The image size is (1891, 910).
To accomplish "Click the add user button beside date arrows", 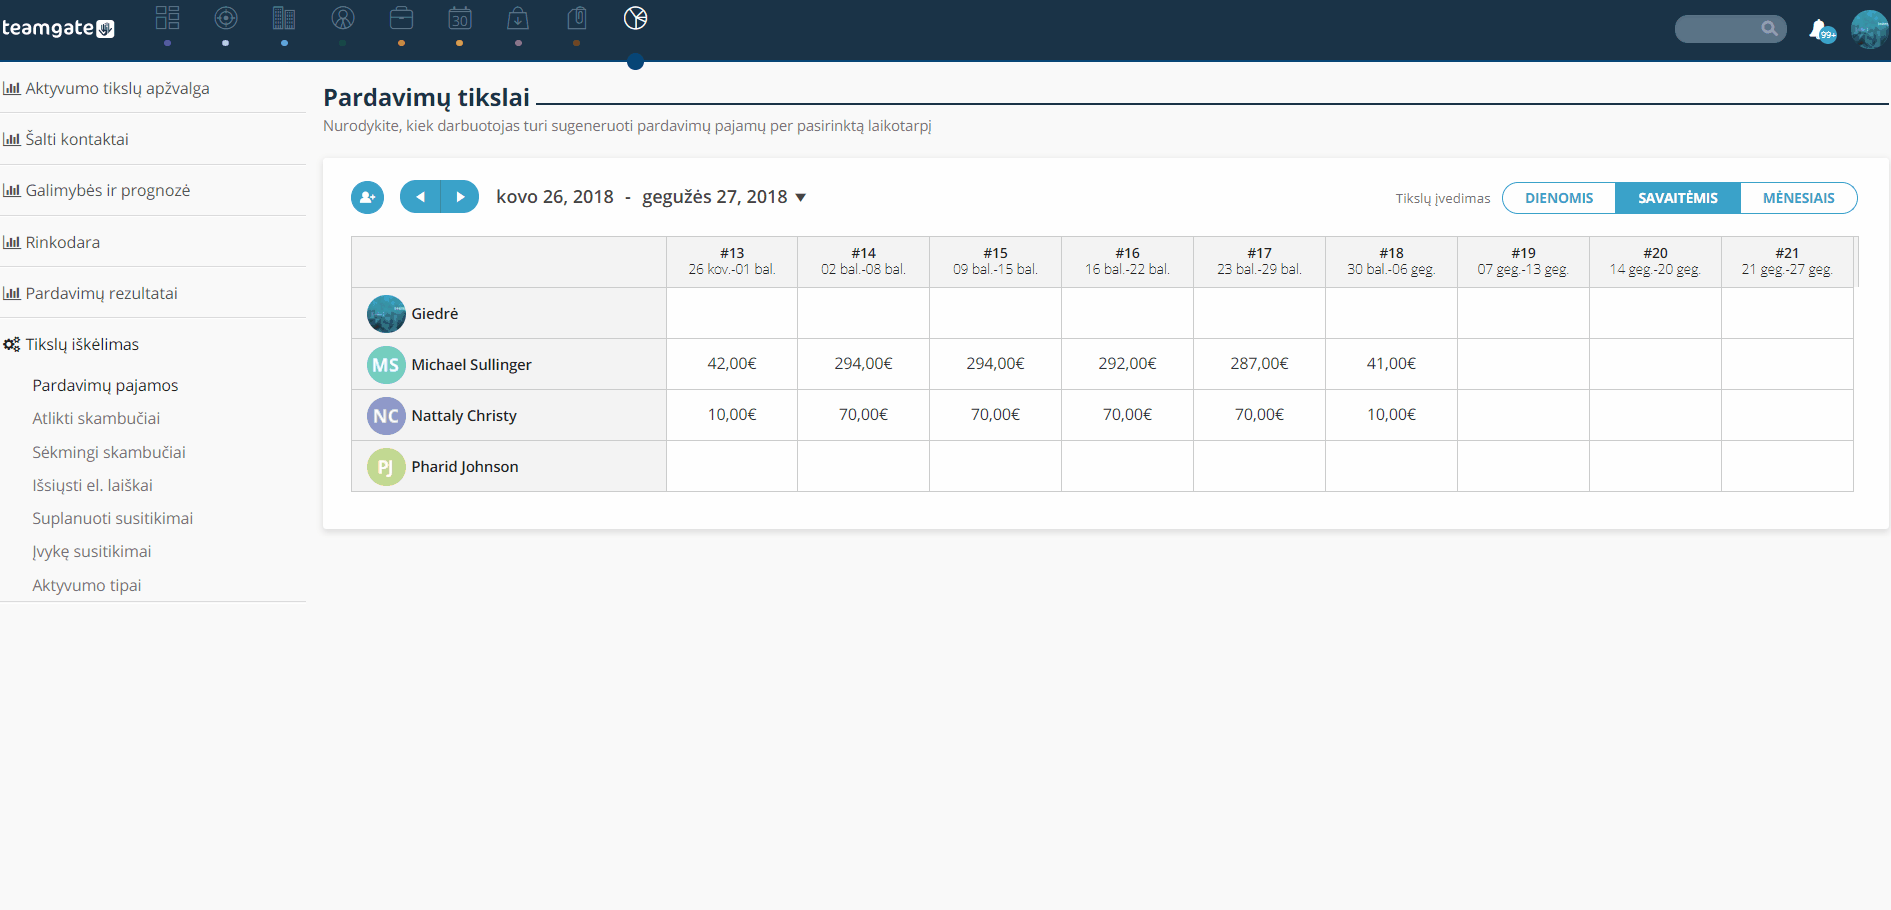I will tap(368, 197).
